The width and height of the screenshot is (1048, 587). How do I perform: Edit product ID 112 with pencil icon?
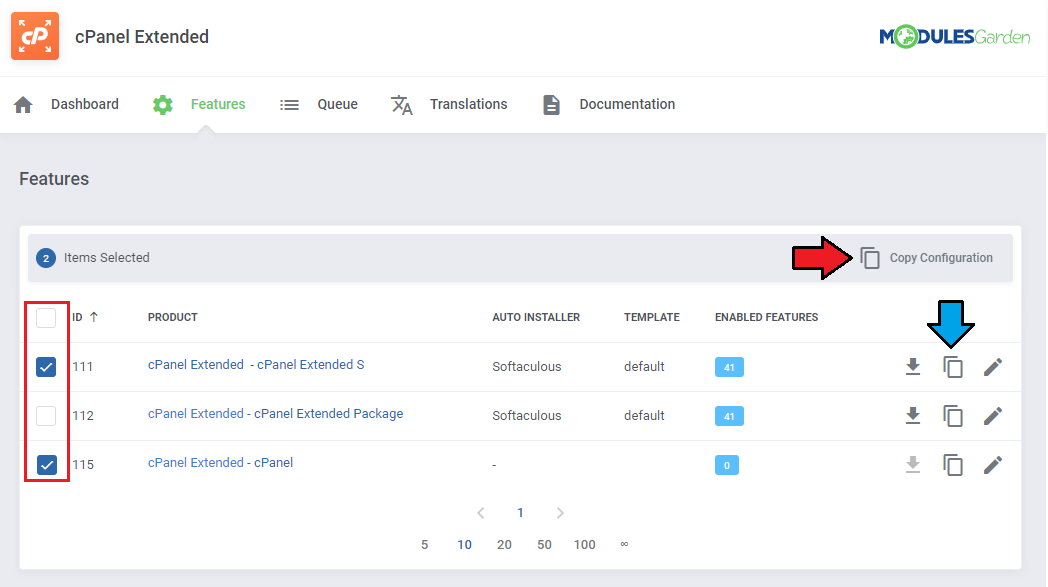[993, 416]
